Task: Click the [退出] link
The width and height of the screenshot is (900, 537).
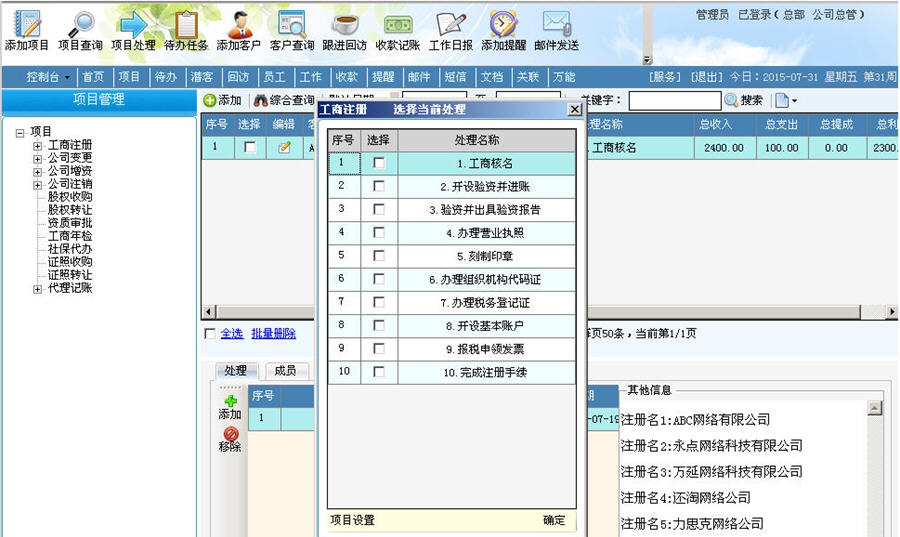Action: point(707,77)
